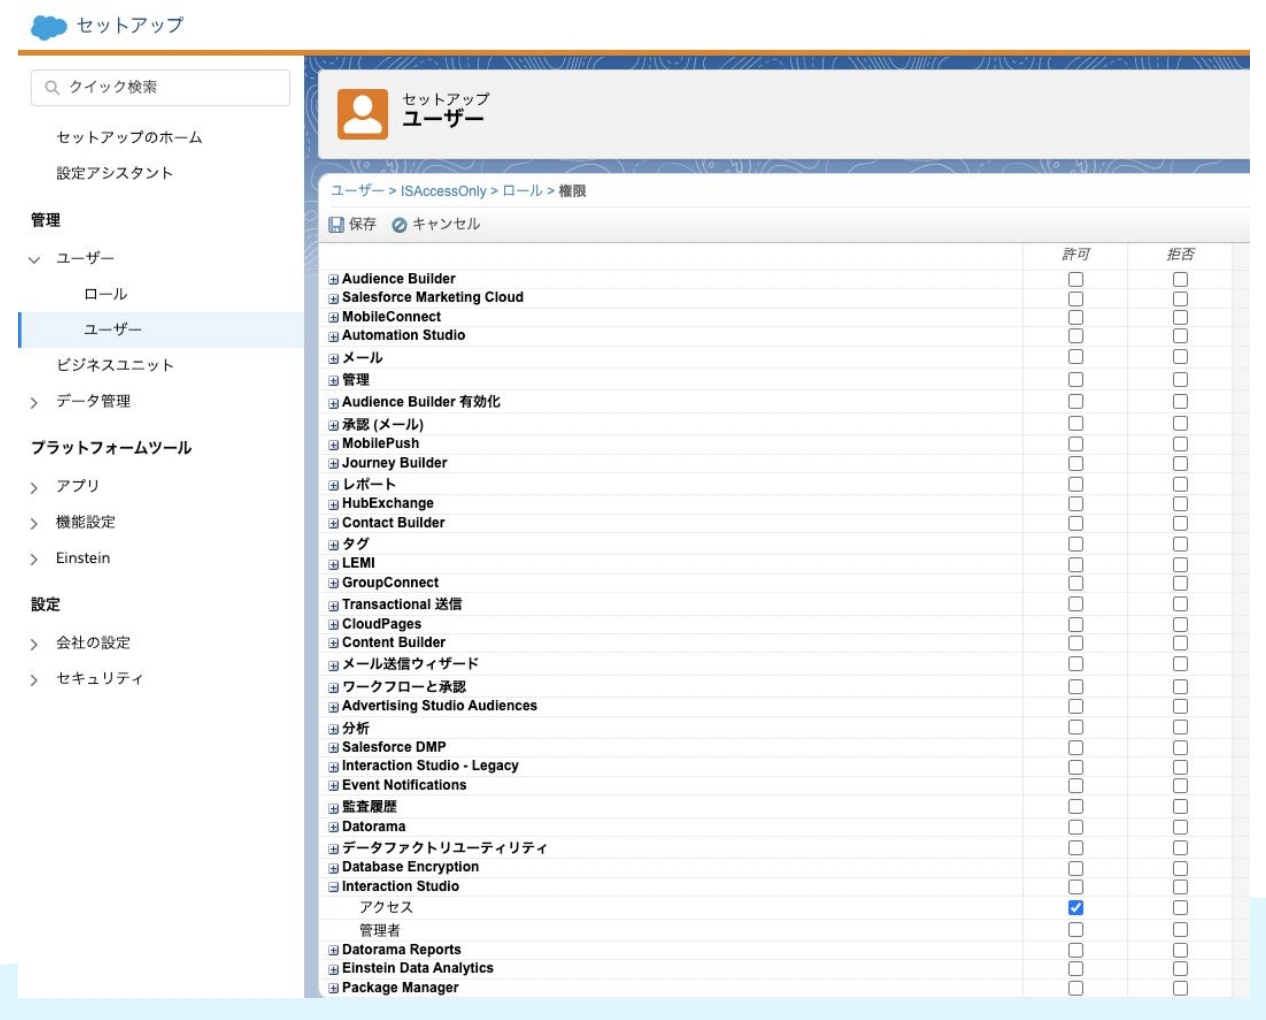Screen dimensions: 1266x1020
Task: Expand the Einstein sidebar section
Action: point(34,559)
